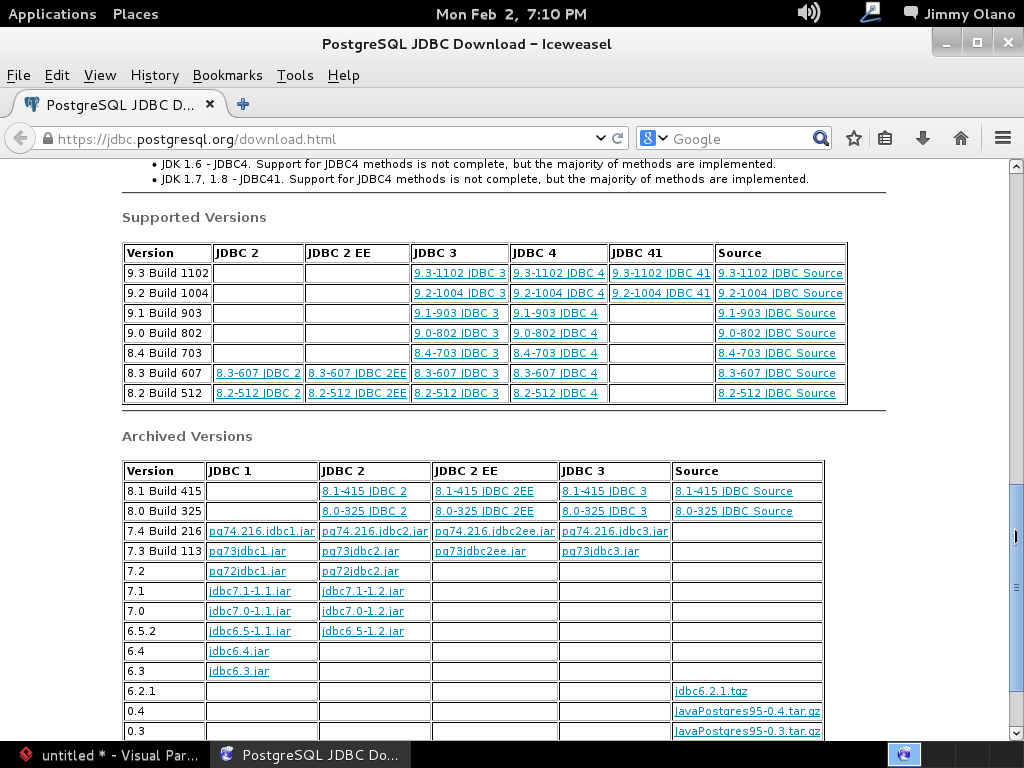Viewport: 1024px width, 768px height.
Task: Open a new tab with plus icon
Action: pos(243,104)
